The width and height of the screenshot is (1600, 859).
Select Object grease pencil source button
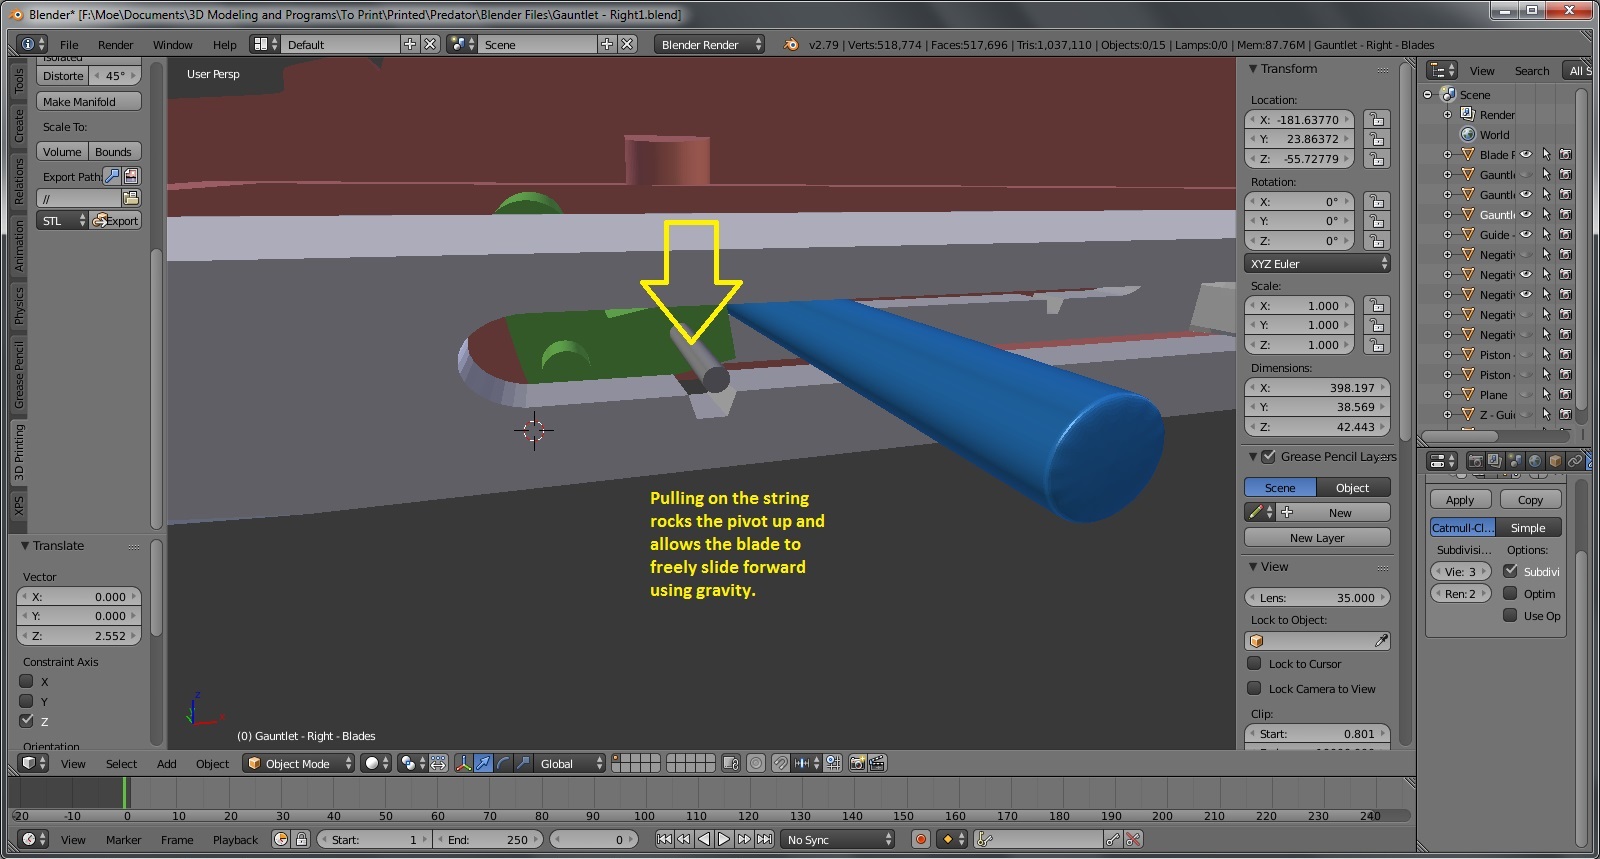tap(1353, 488)
